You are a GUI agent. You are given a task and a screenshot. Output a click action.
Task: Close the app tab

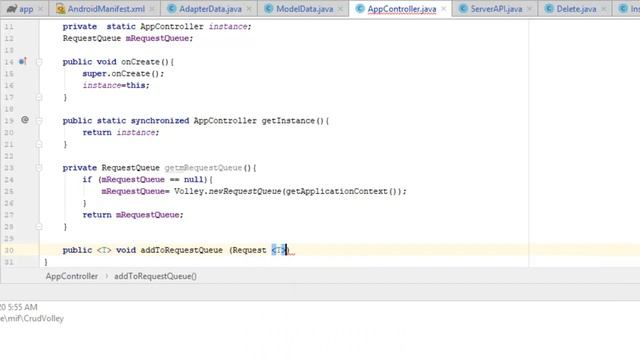click(40, 9)
